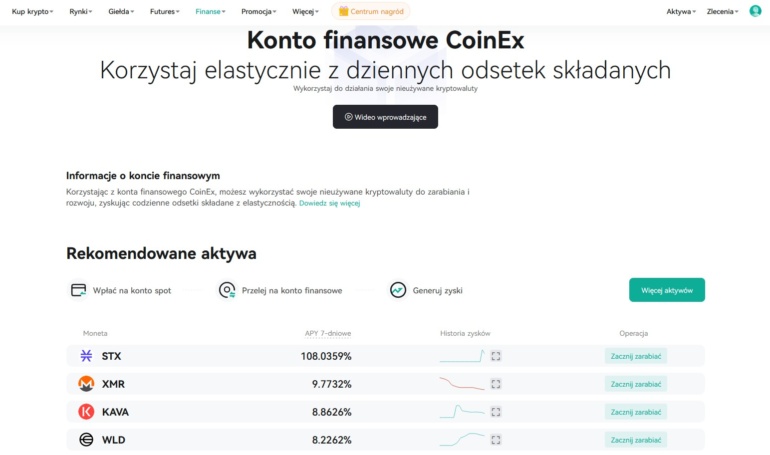Expand the WLD profit history chart
Screen dimensions: 770x455
pos(495,440)
